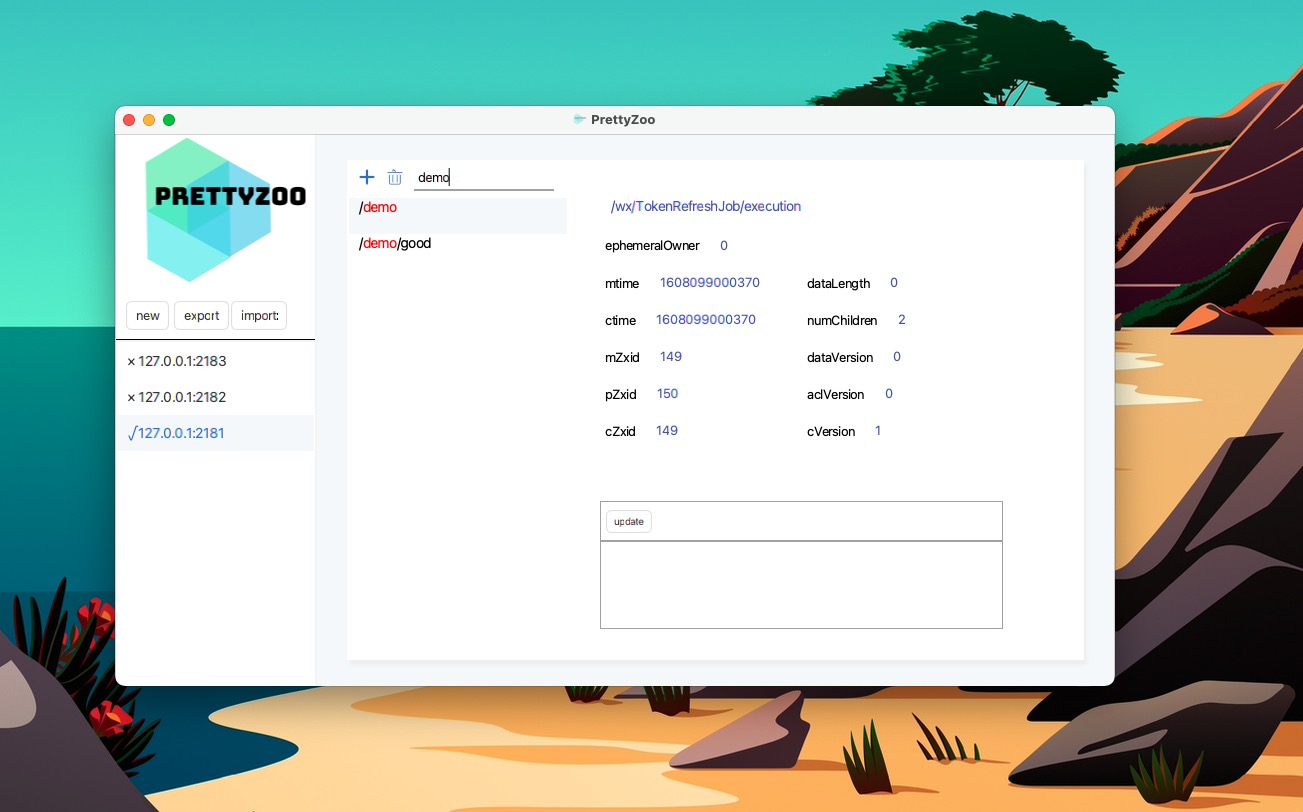This screenshot has height=812, width=1303.
Task: Click the plus icon to add a node
Action: click(x=366, y=177)
